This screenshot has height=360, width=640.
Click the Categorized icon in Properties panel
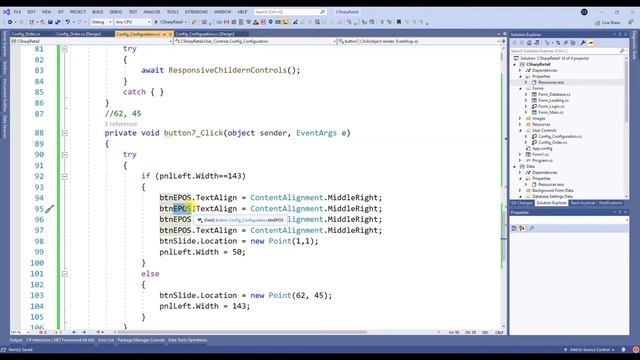point(514,228)
